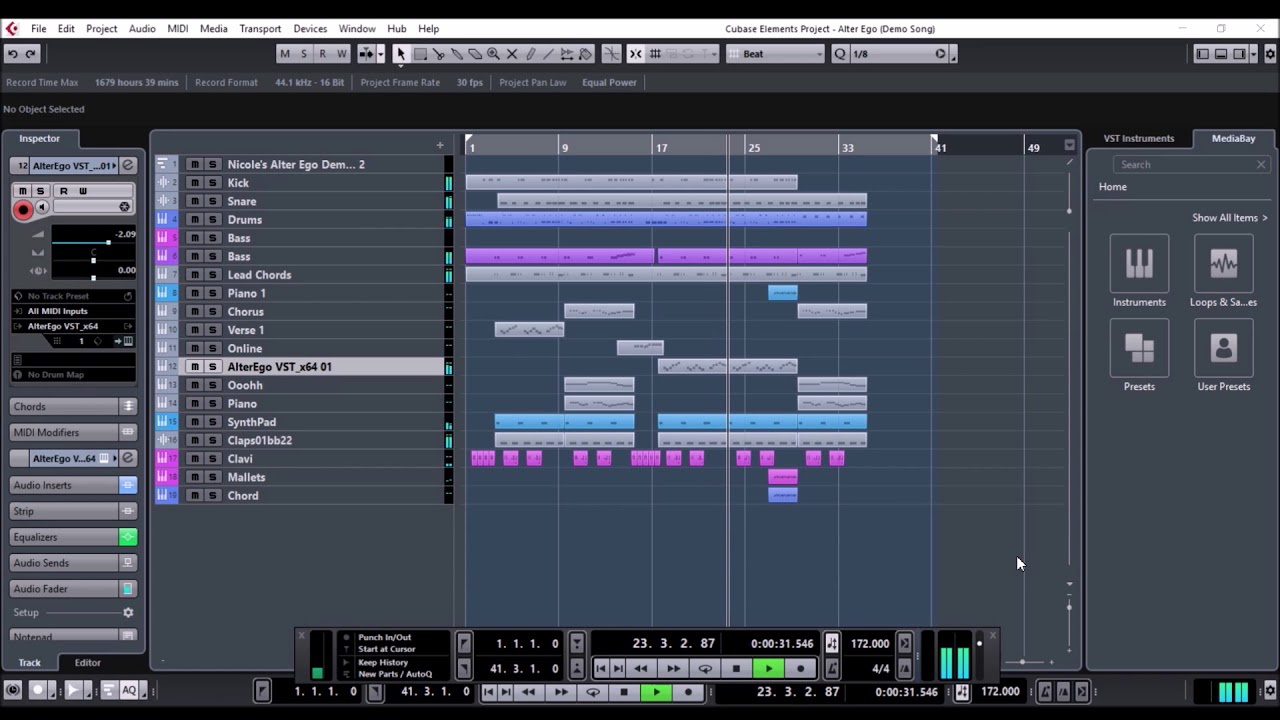The width and height of the screenshot is (1280, 720).
Task: Click Play in the floating transport panel
Action: point(768,669)
